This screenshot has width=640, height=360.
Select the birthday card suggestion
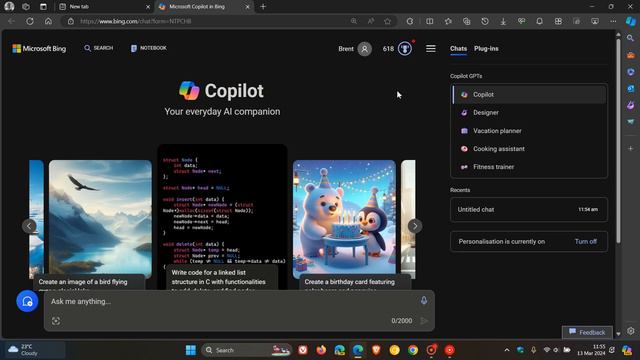coord(344,224)
